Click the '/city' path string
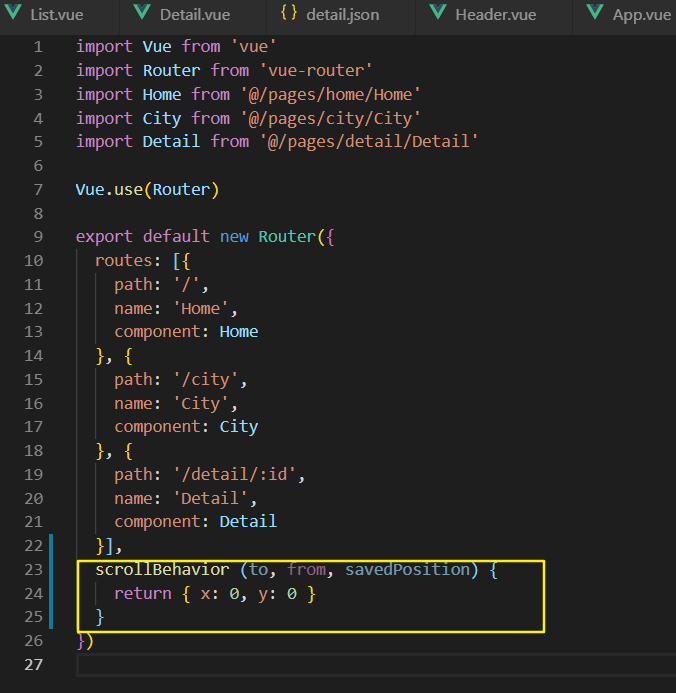The width and height of the screenshot is (676, 693). click(x=206, y=380)
